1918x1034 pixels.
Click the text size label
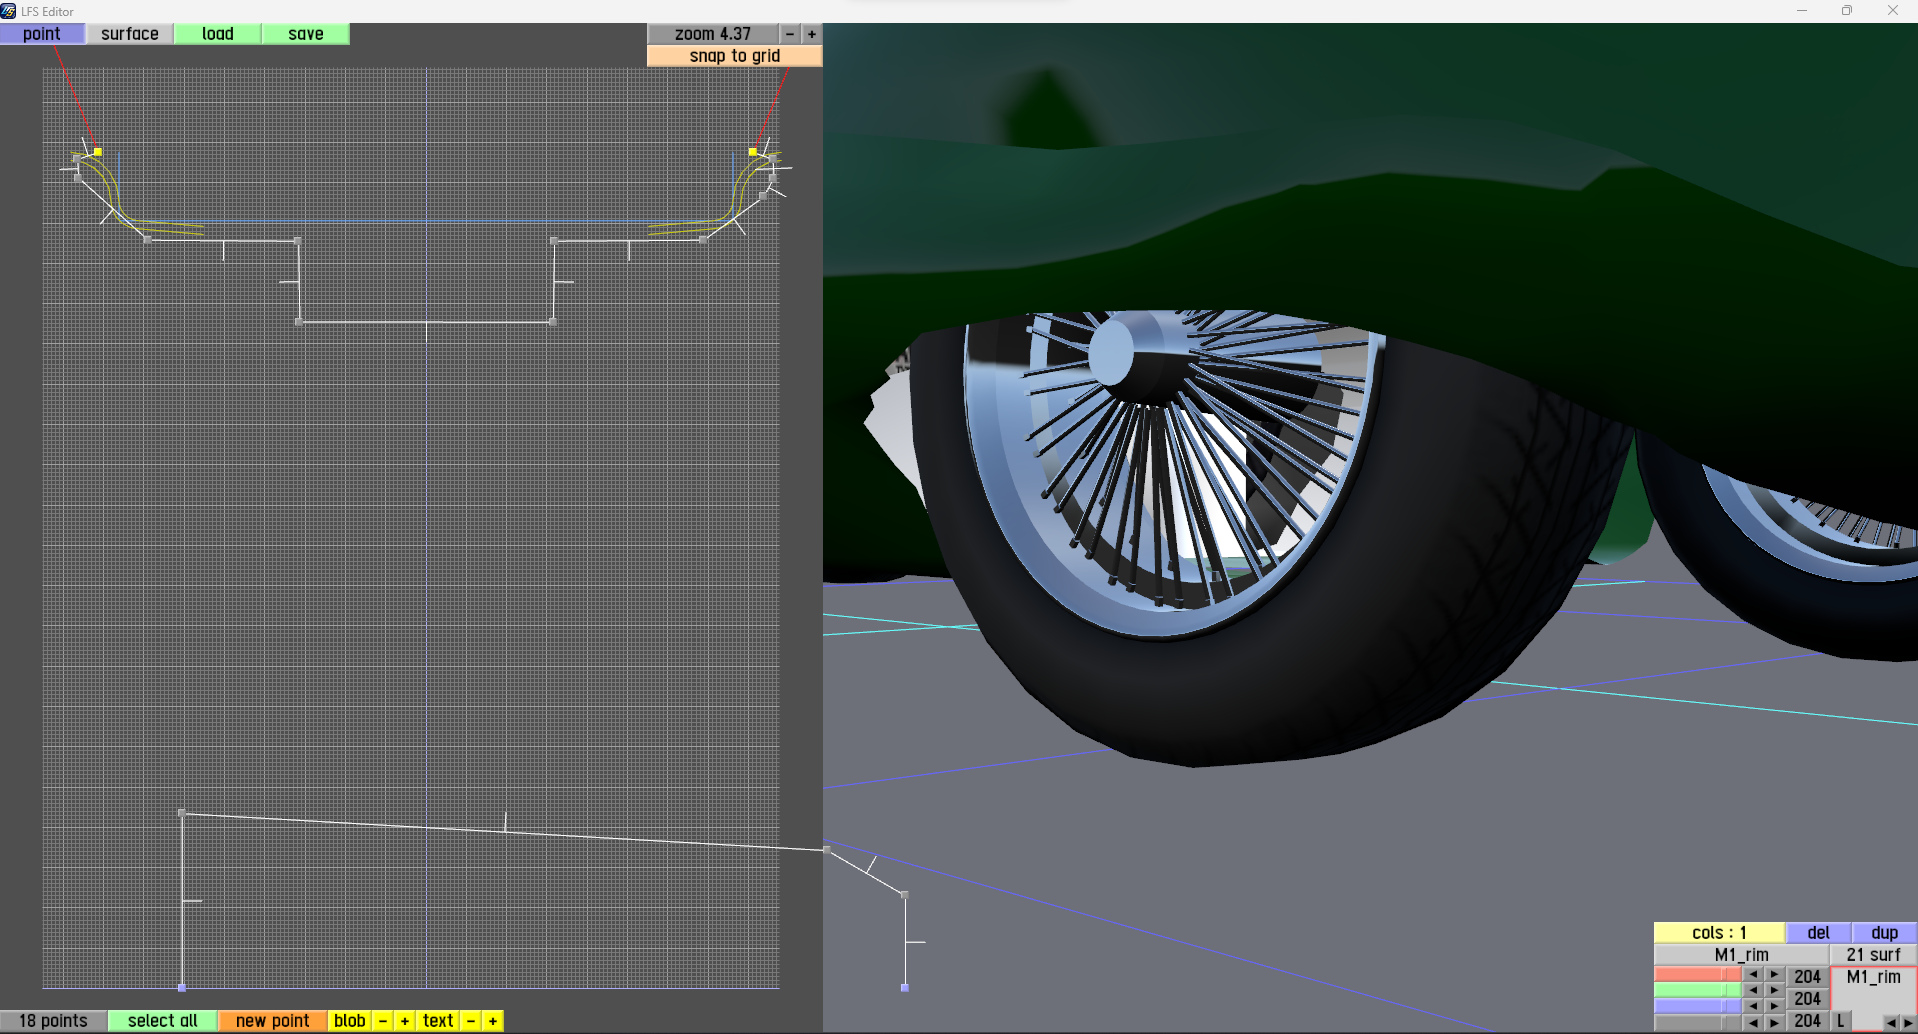(438, 1021)
